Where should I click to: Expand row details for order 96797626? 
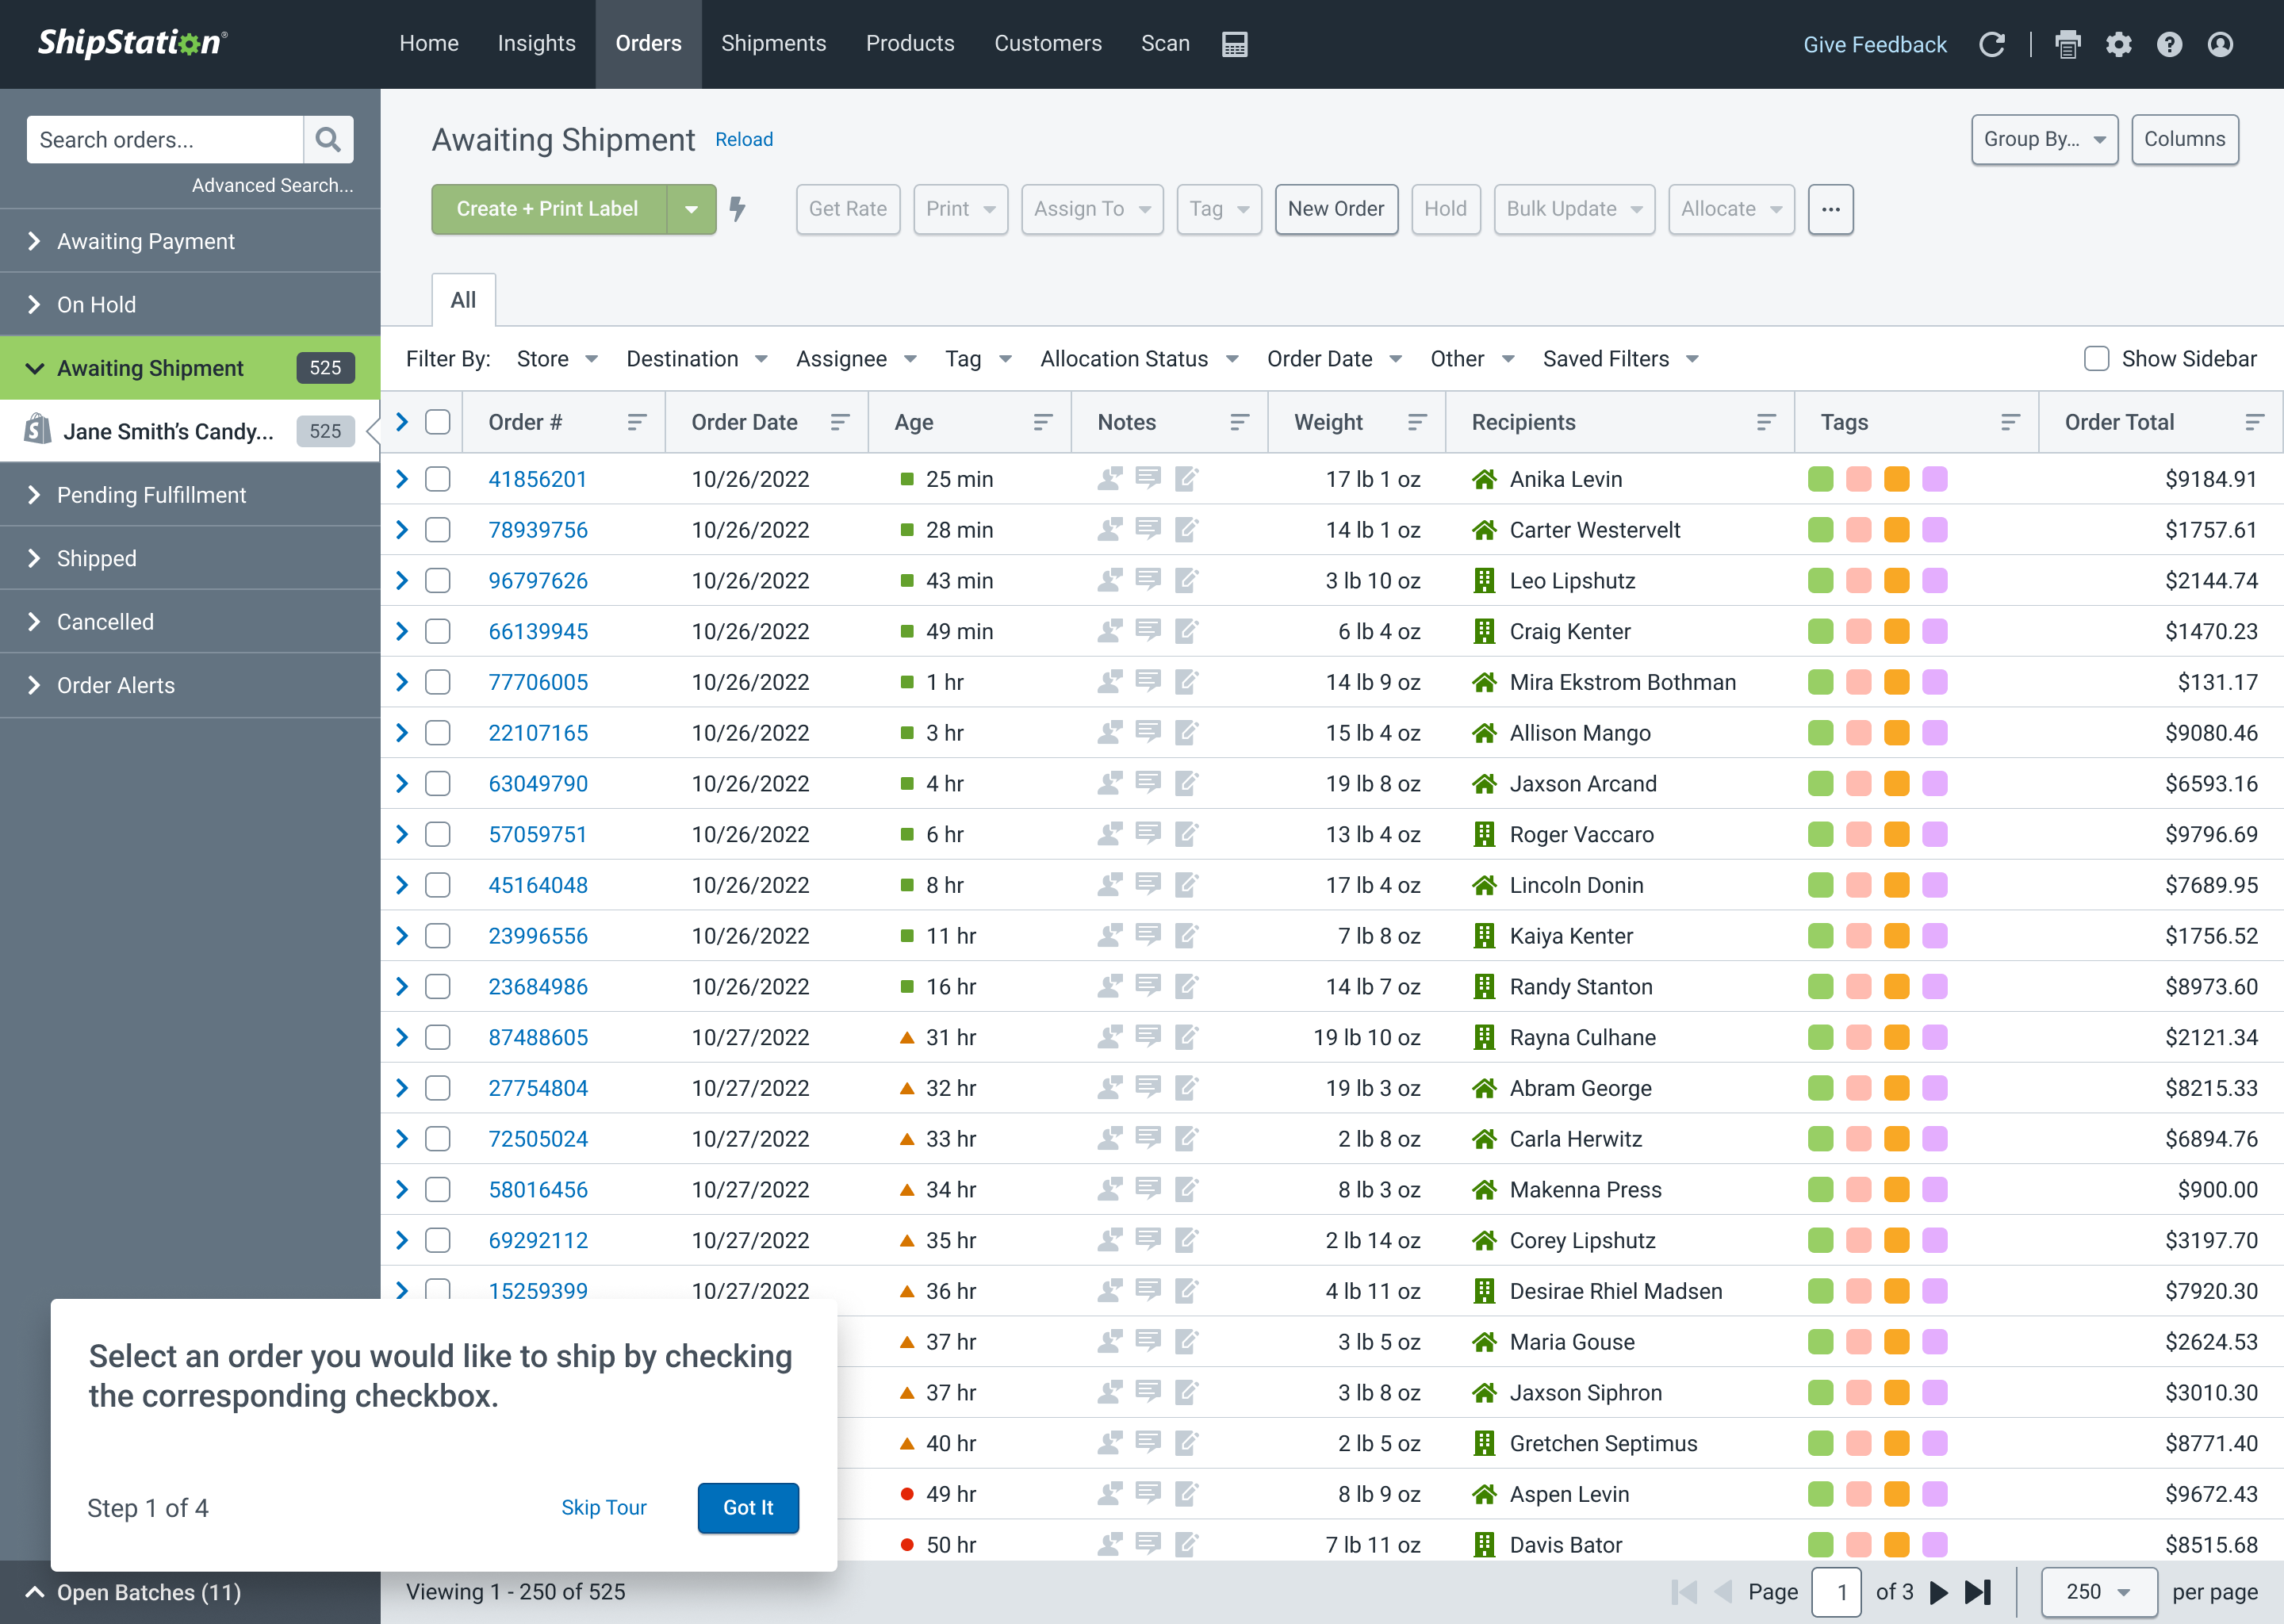[x=402, y=581]
